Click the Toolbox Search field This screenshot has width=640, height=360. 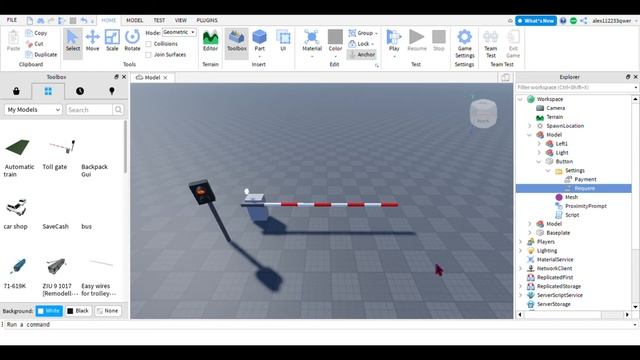tap(89, 109)
